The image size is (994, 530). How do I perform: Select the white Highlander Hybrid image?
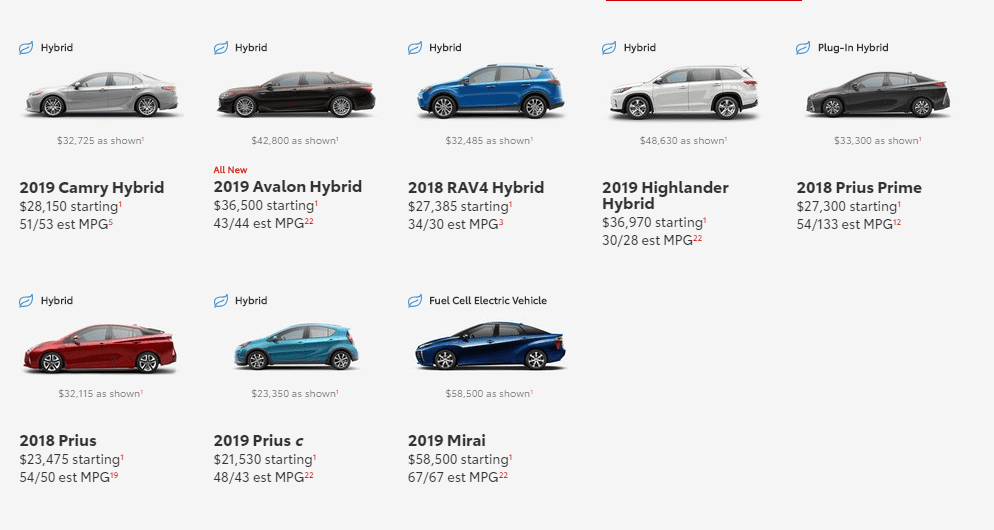[684, 92]
